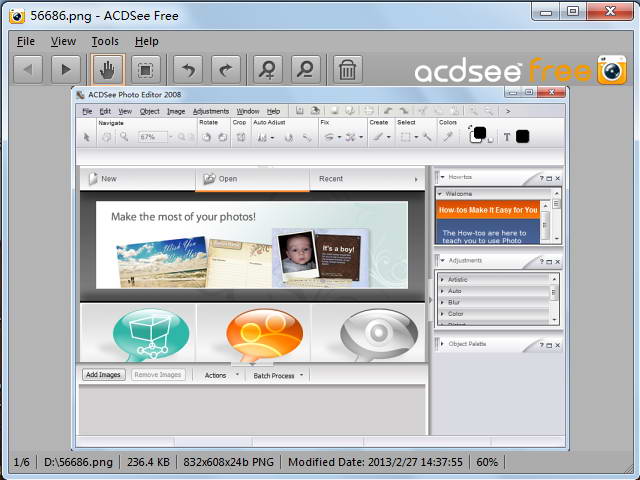Open the Image menu in Photo Editor 2008

176,111
